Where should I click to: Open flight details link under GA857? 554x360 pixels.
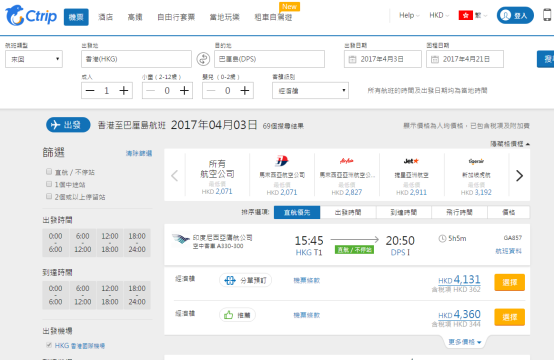pyautogui.click(x=508, y=251)
